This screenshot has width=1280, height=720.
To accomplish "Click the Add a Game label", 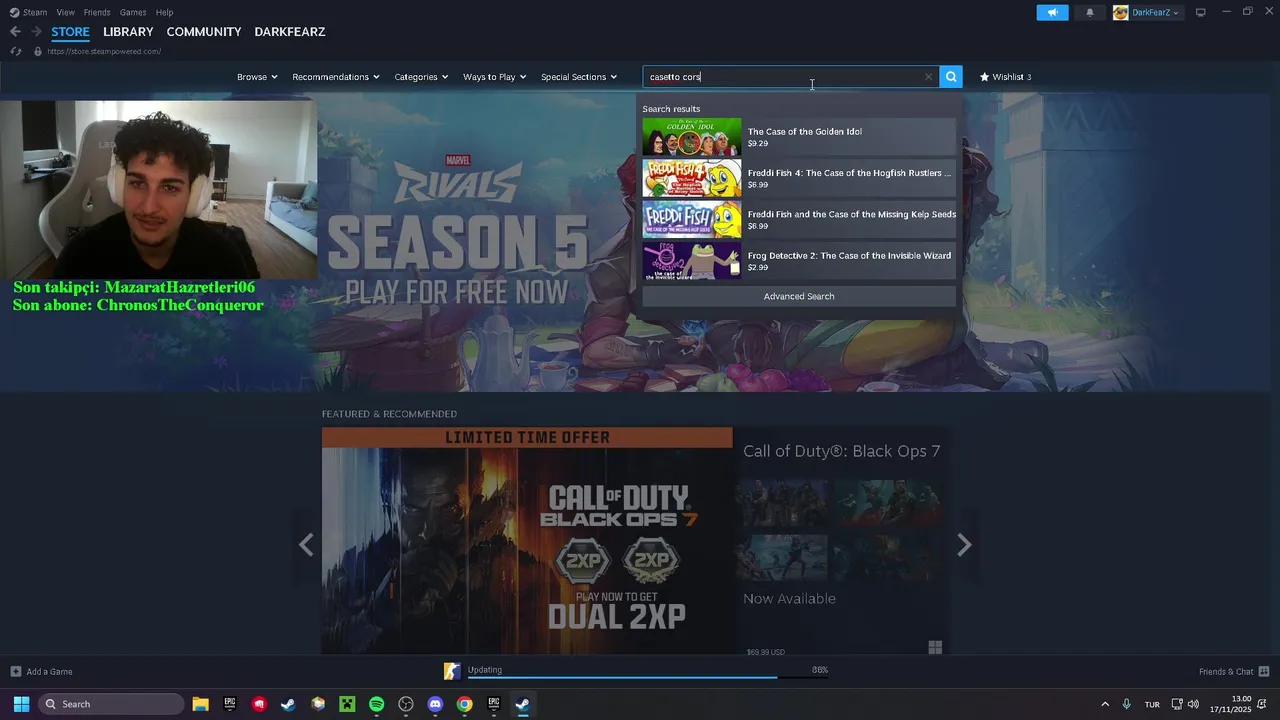I will [49, 671].
